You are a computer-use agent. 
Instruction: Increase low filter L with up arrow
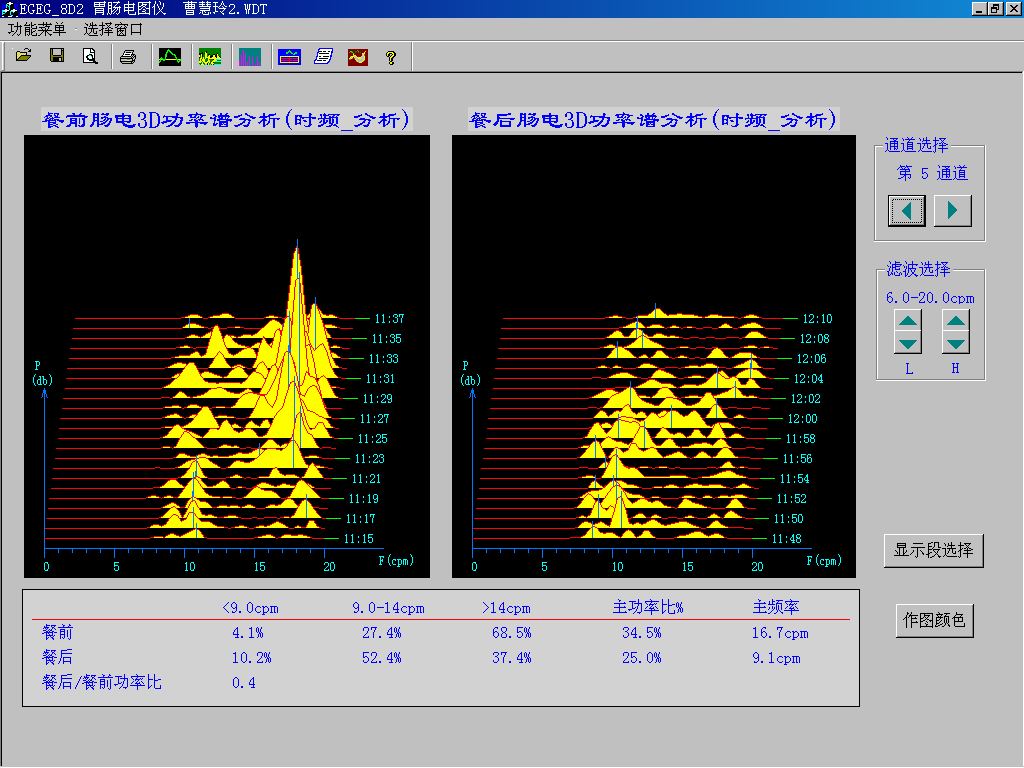coord(908,321)
